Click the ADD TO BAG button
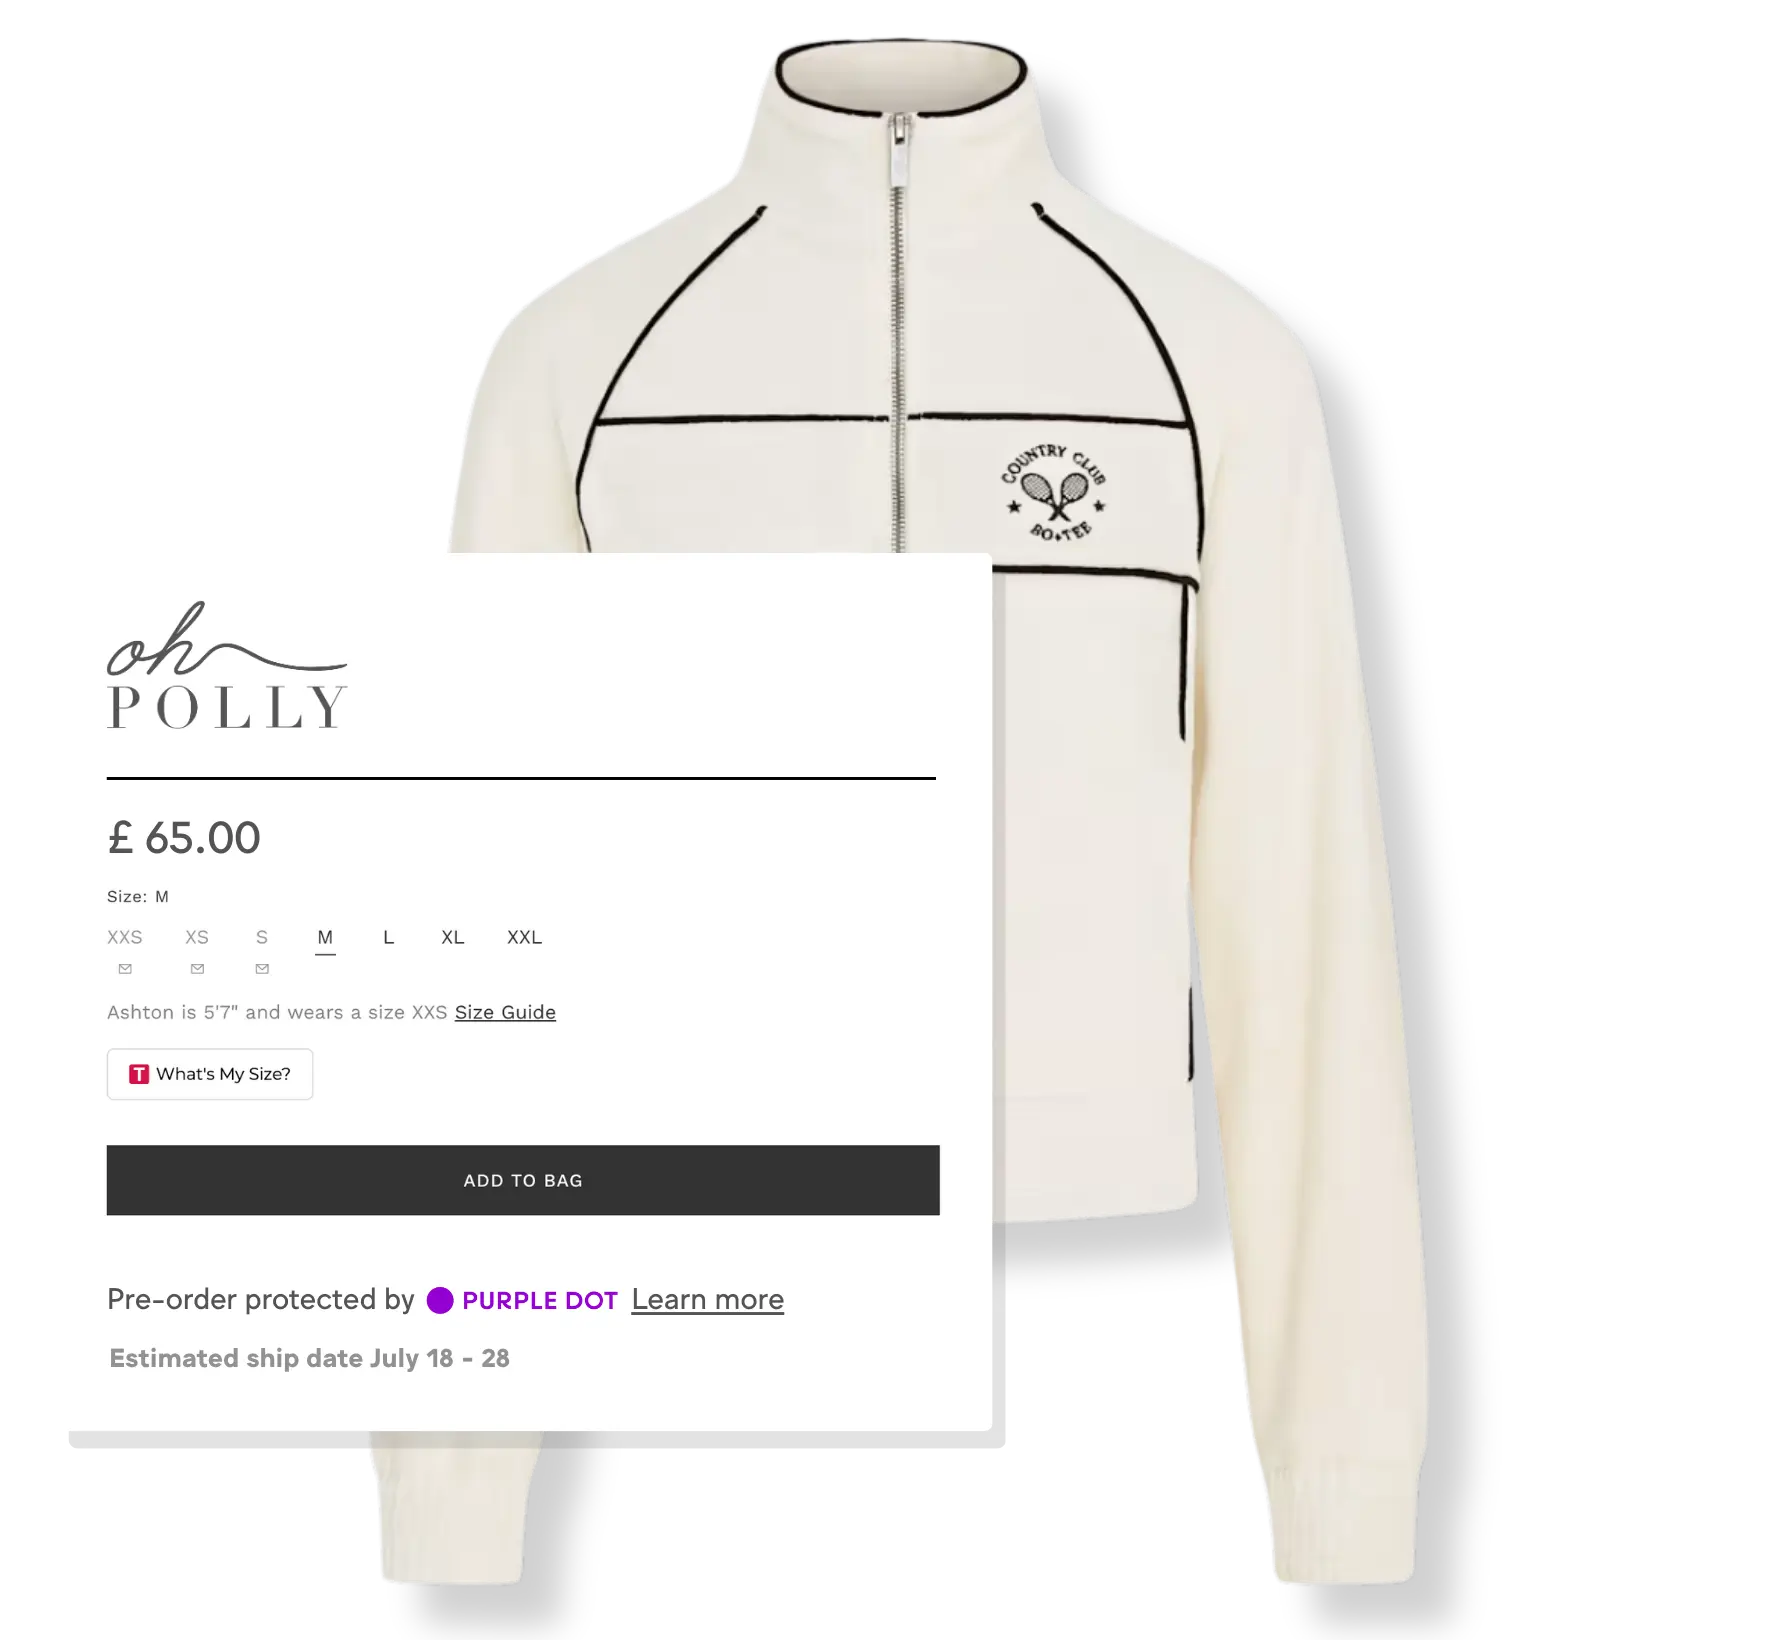The width and height of the screenshot is (1788, 1640). coord(523,1180)
